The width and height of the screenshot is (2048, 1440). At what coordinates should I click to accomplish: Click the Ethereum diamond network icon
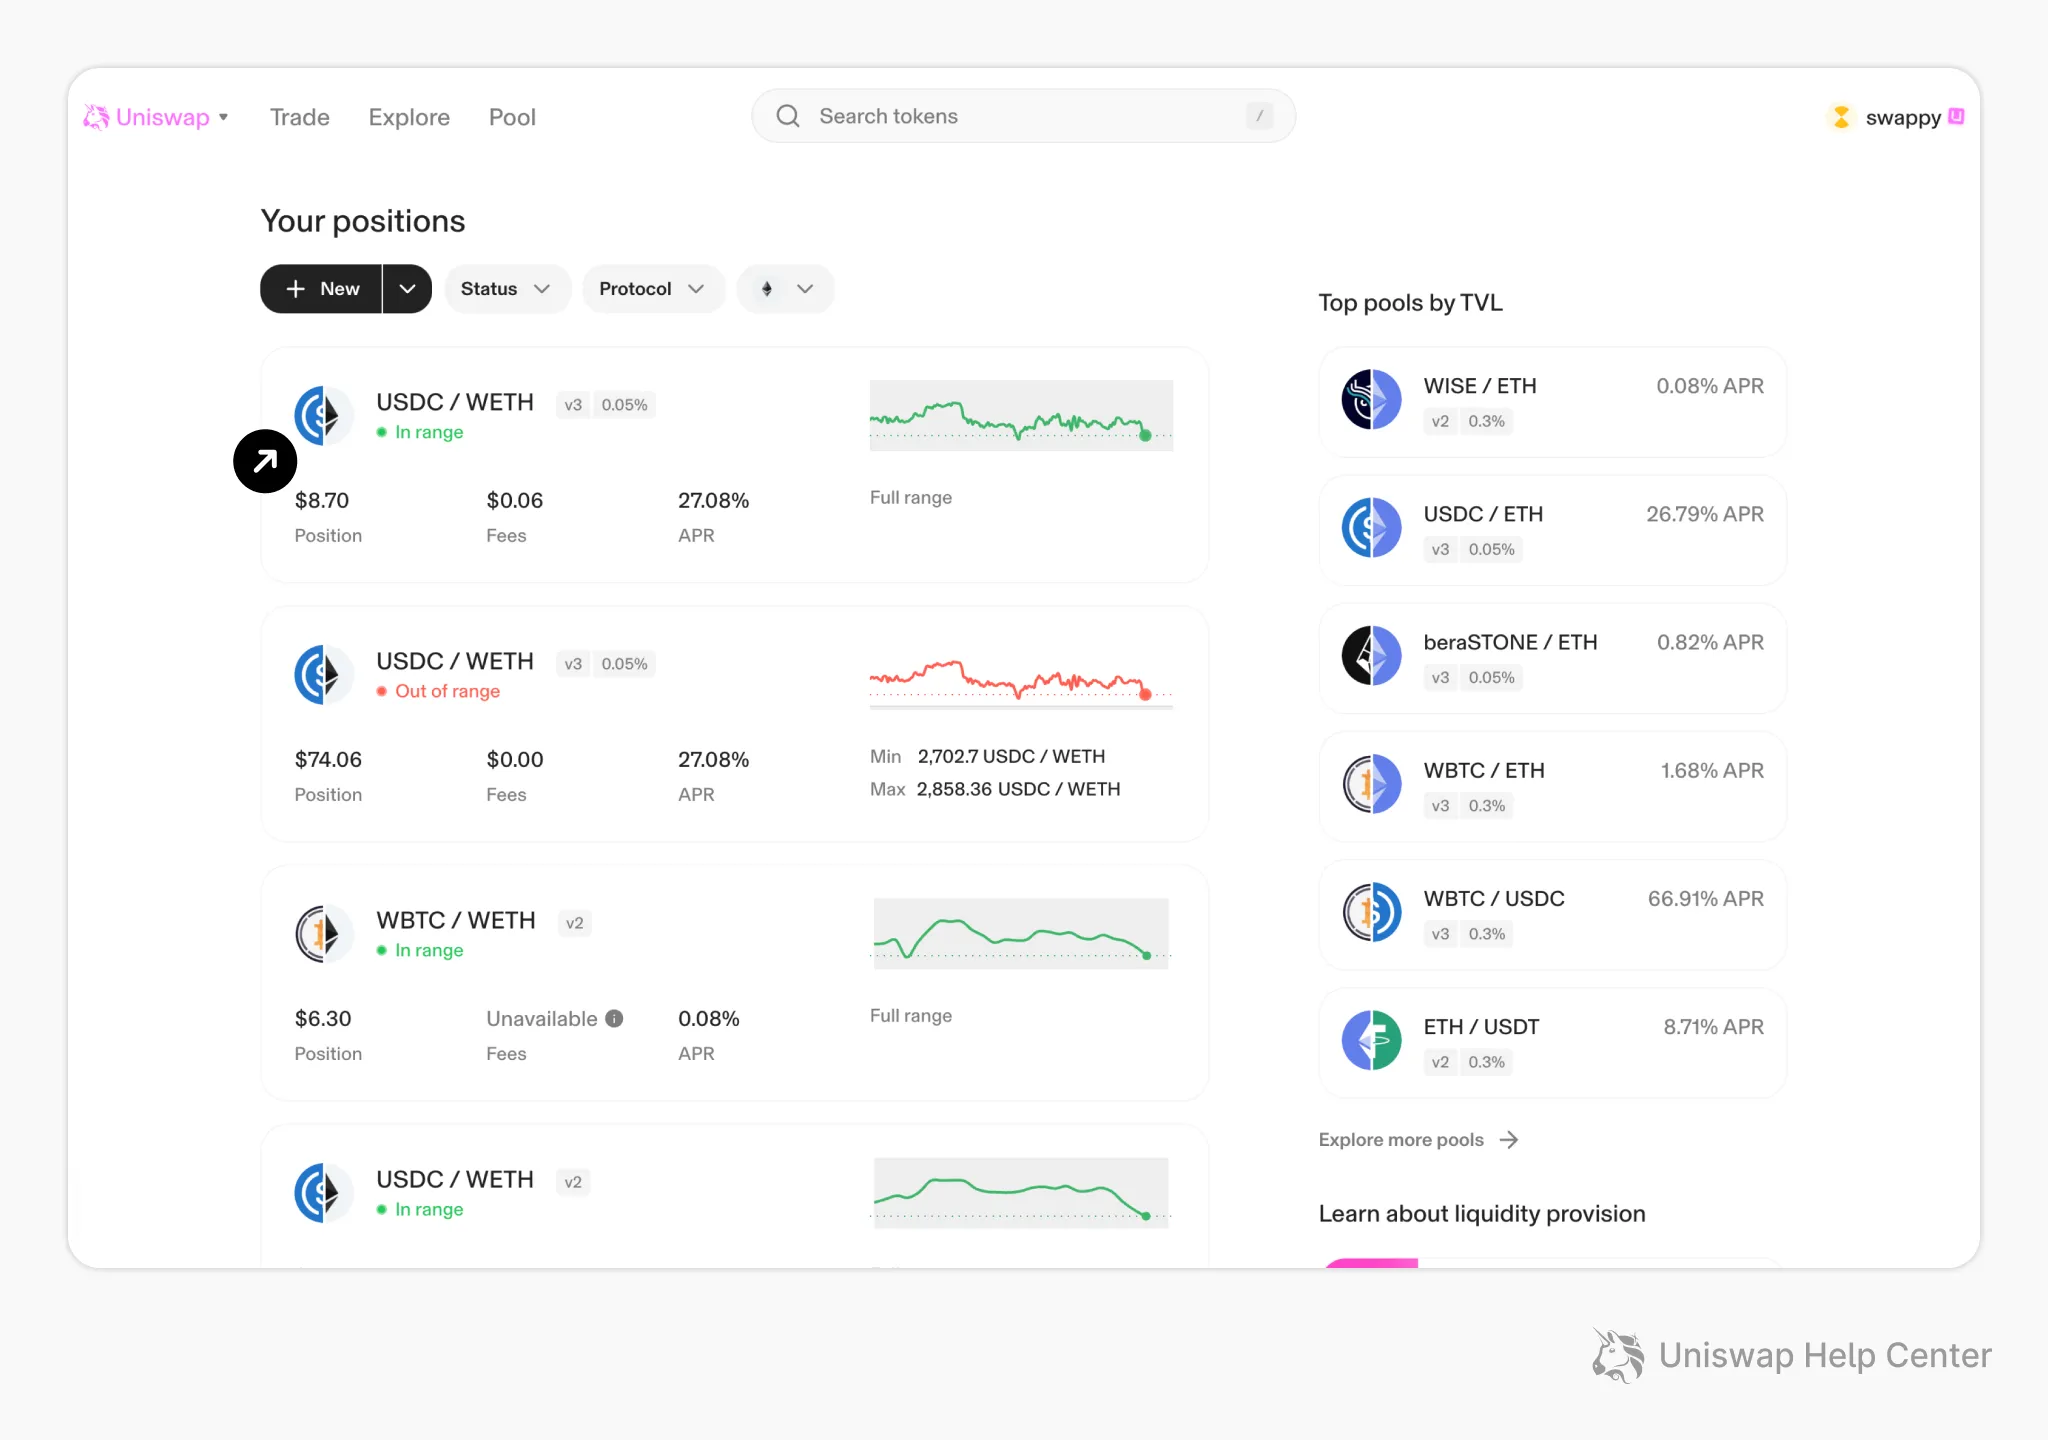[x=767, y=289]
